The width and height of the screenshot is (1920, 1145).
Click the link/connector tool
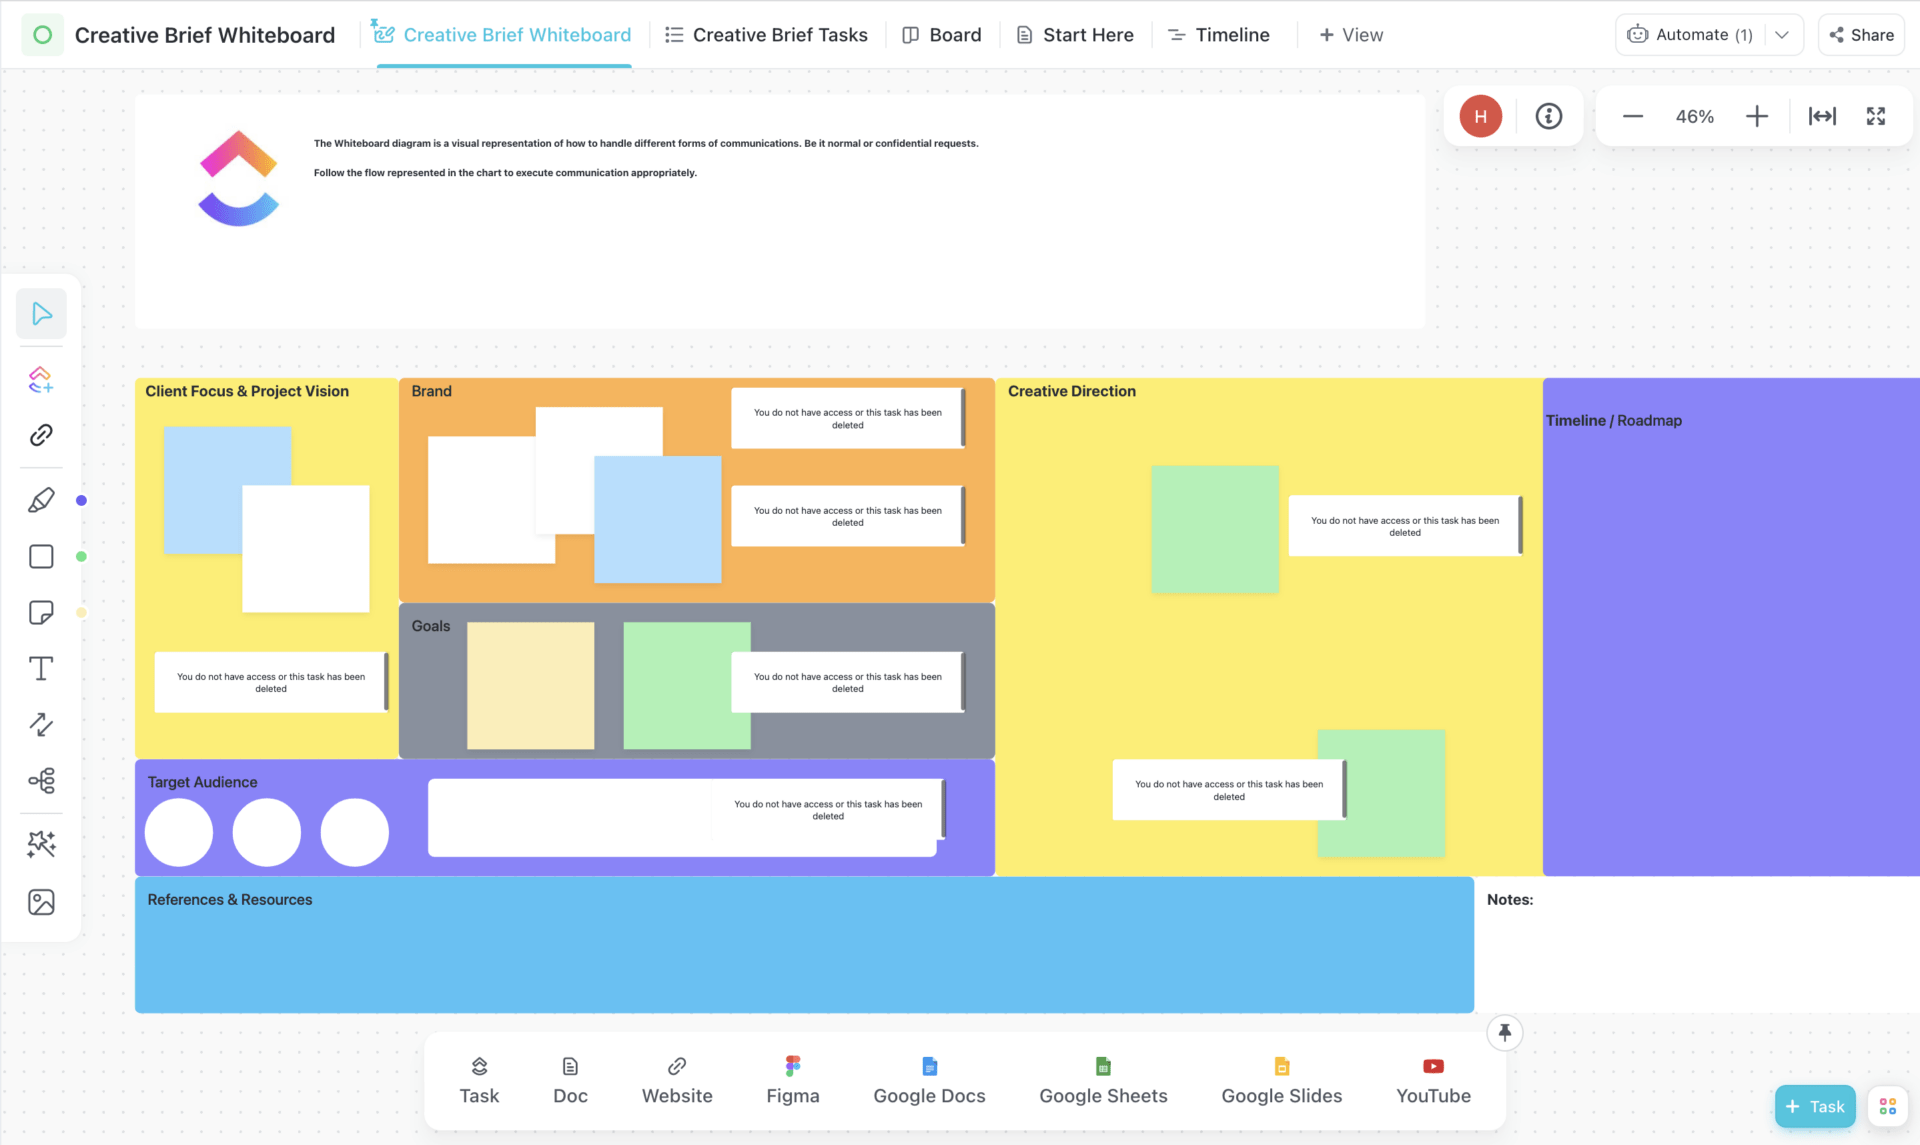(x=41, y=435)
